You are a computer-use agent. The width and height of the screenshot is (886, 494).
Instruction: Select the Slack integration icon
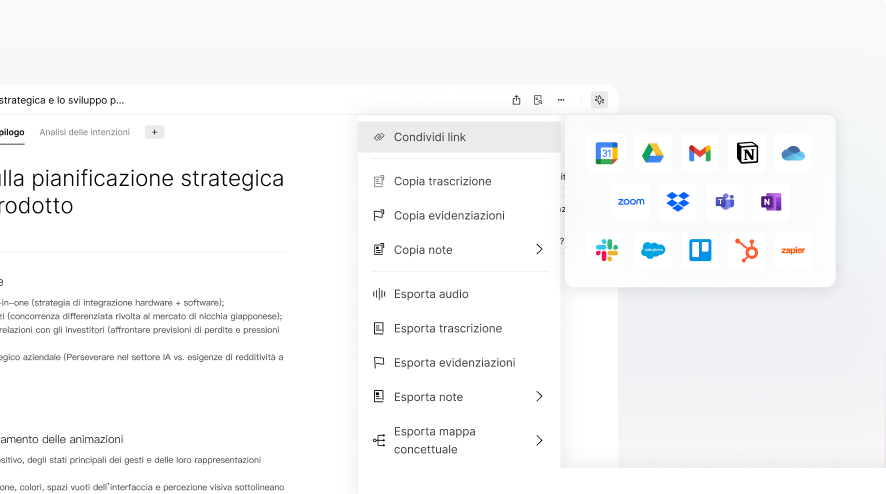607,250
